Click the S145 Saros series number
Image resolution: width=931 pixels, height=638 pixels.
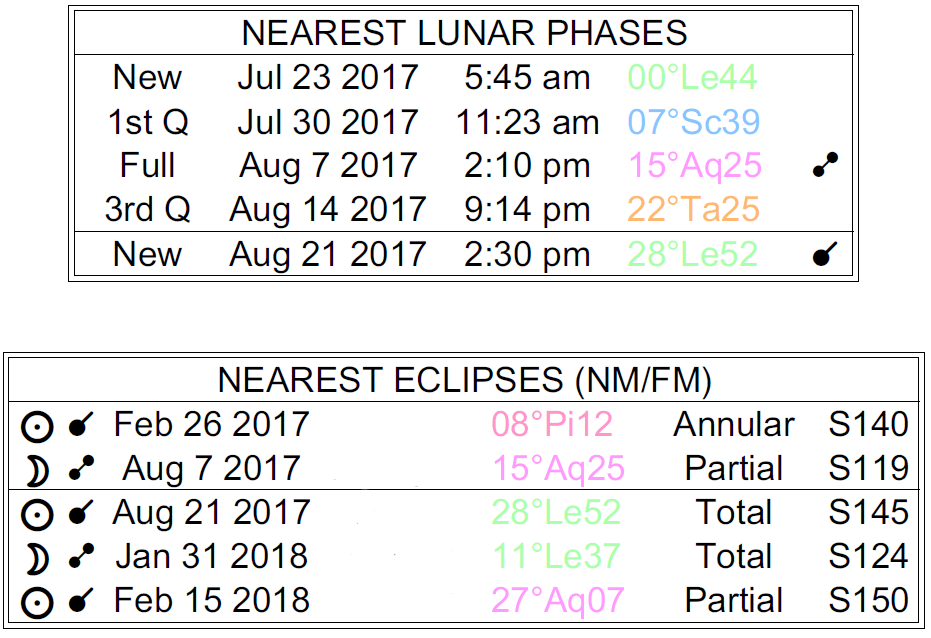click(868, 513)
